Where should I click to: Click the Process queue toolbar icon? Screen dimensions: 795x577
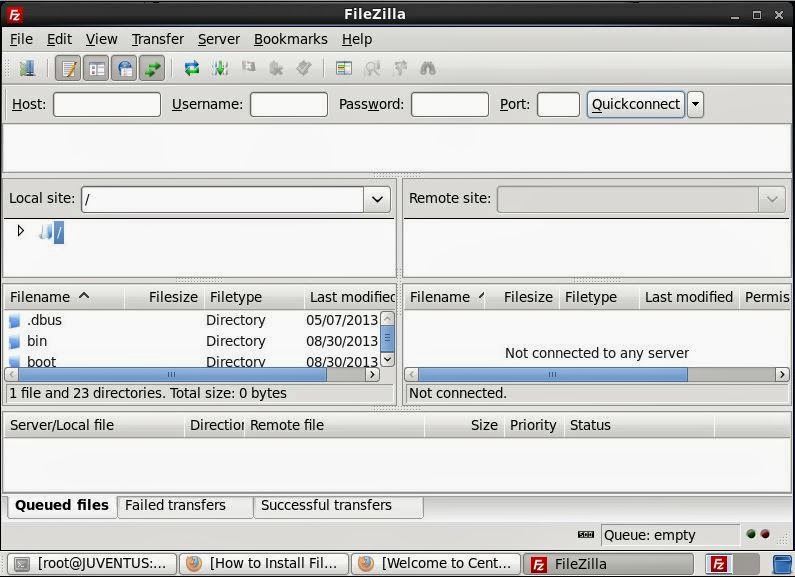220,68
